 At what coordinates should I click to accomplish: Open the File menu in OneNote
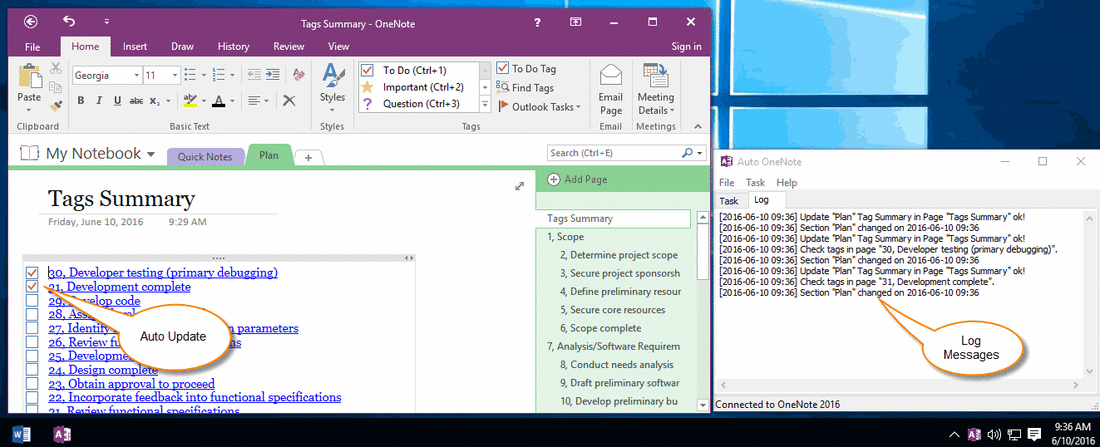(32, 46)
